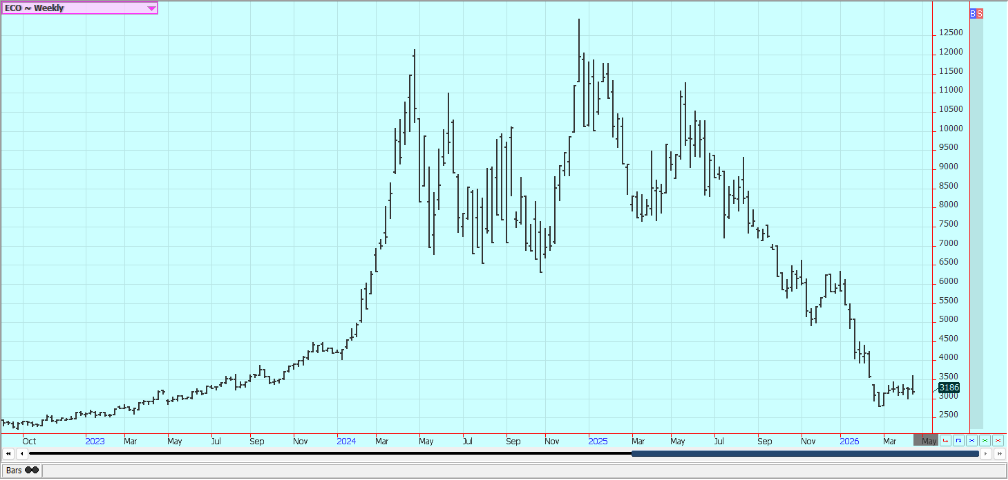Click the 2024 year label on time axis
Viewport: 1008px width, 480px height.
coord(346,440)
